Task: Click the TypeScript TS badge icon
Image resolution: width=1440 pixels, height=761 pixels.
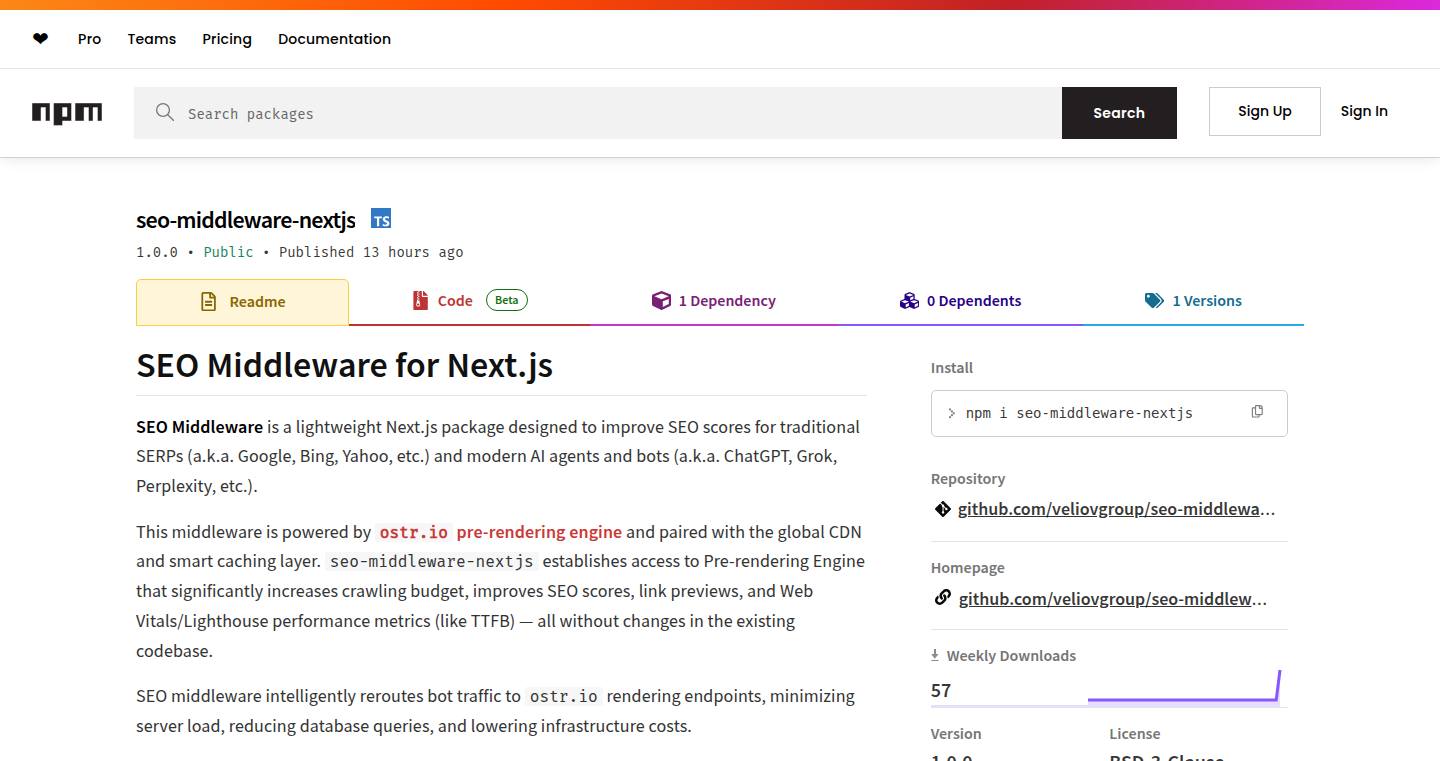Action: [x=381, y=219]
